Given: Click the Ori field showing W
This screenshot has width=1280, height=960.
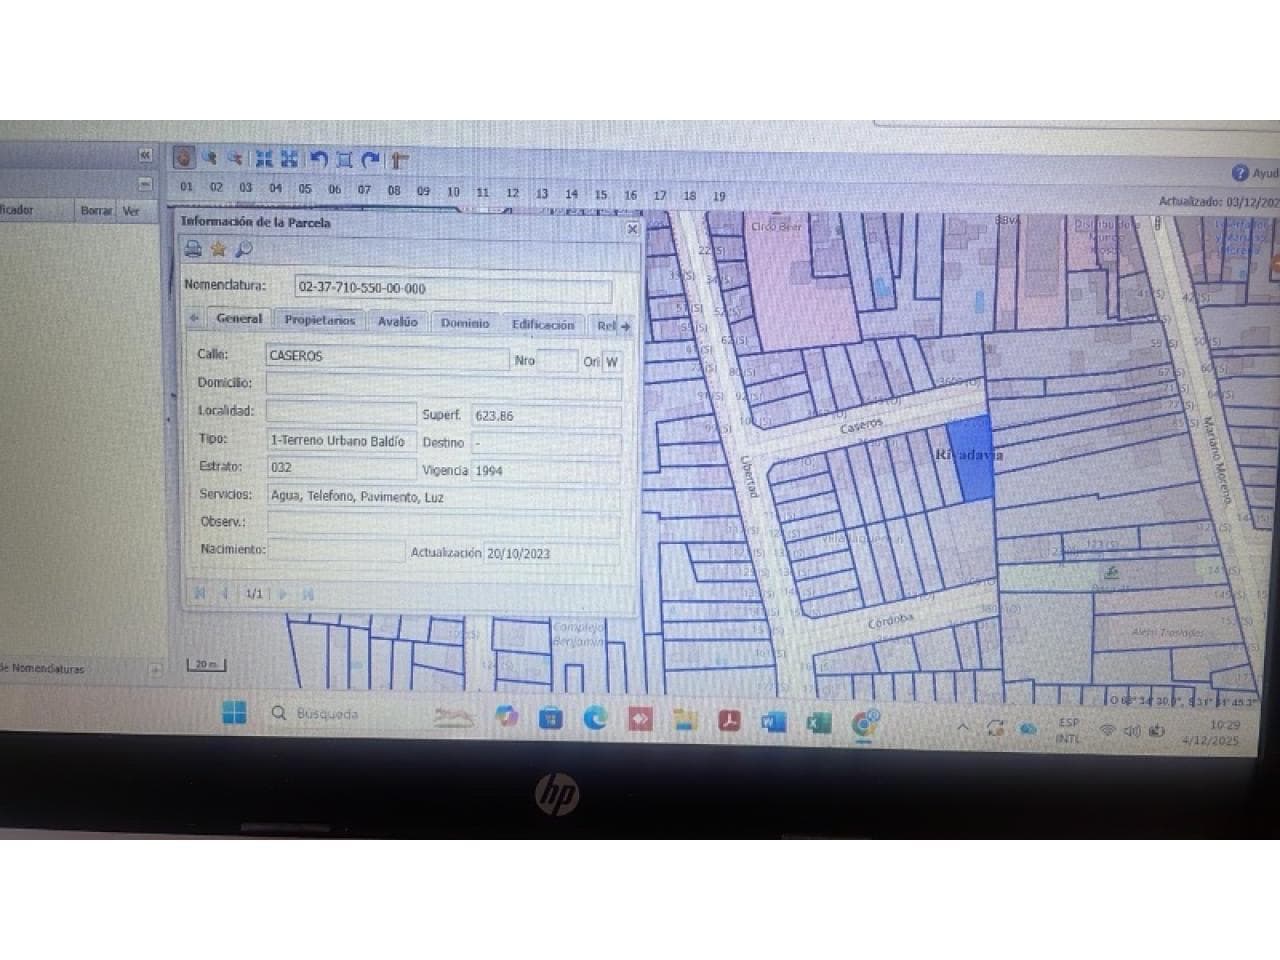Looking at the screenshot, I should [612, 362].
